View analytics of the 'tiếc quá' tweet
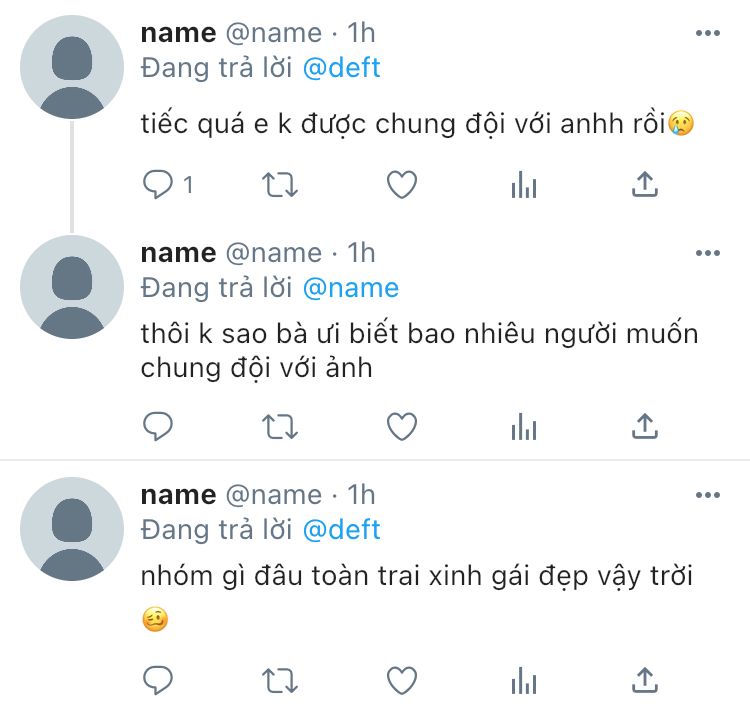The image size is (750, 708). coord(524,184)
